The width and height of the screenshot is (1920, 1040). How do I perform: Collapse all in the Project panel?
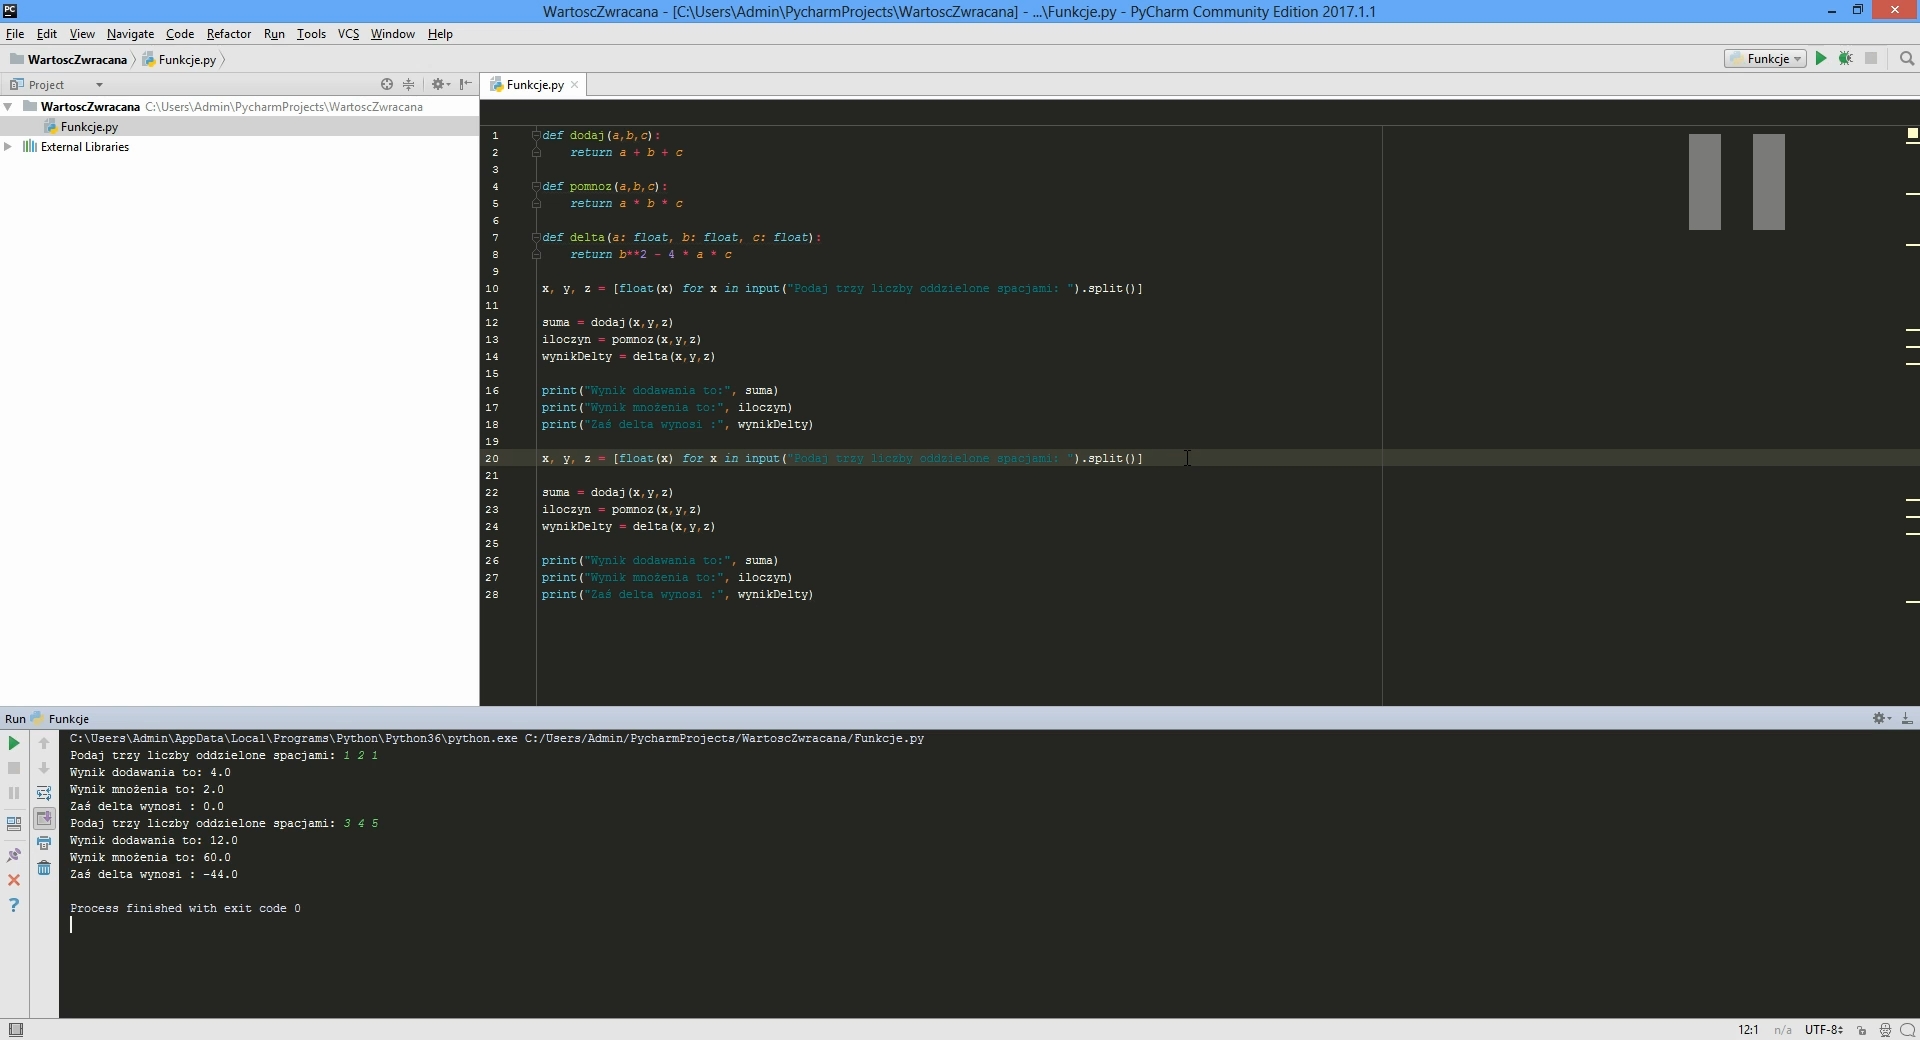(408, 85)
